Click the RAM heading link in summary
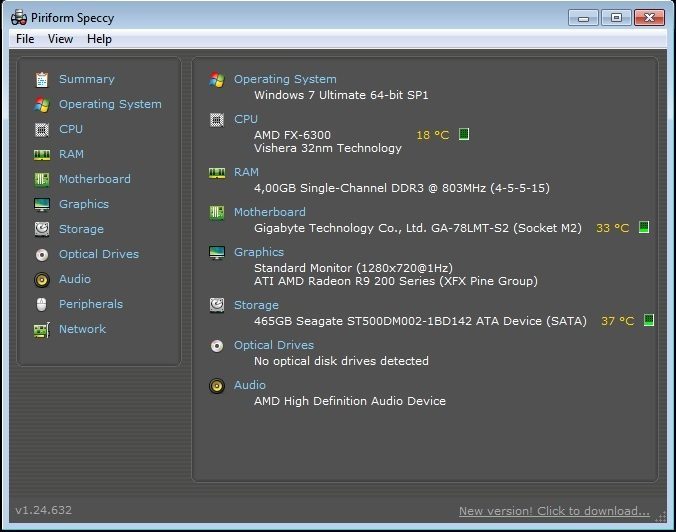 [x=247, y=172]
